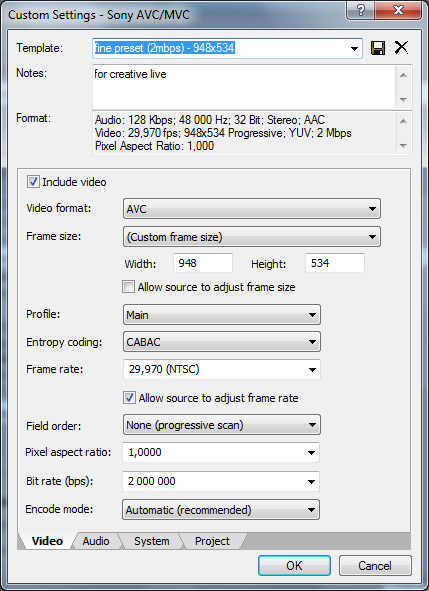Open the Encode mode dropdown

pos(221,510)
